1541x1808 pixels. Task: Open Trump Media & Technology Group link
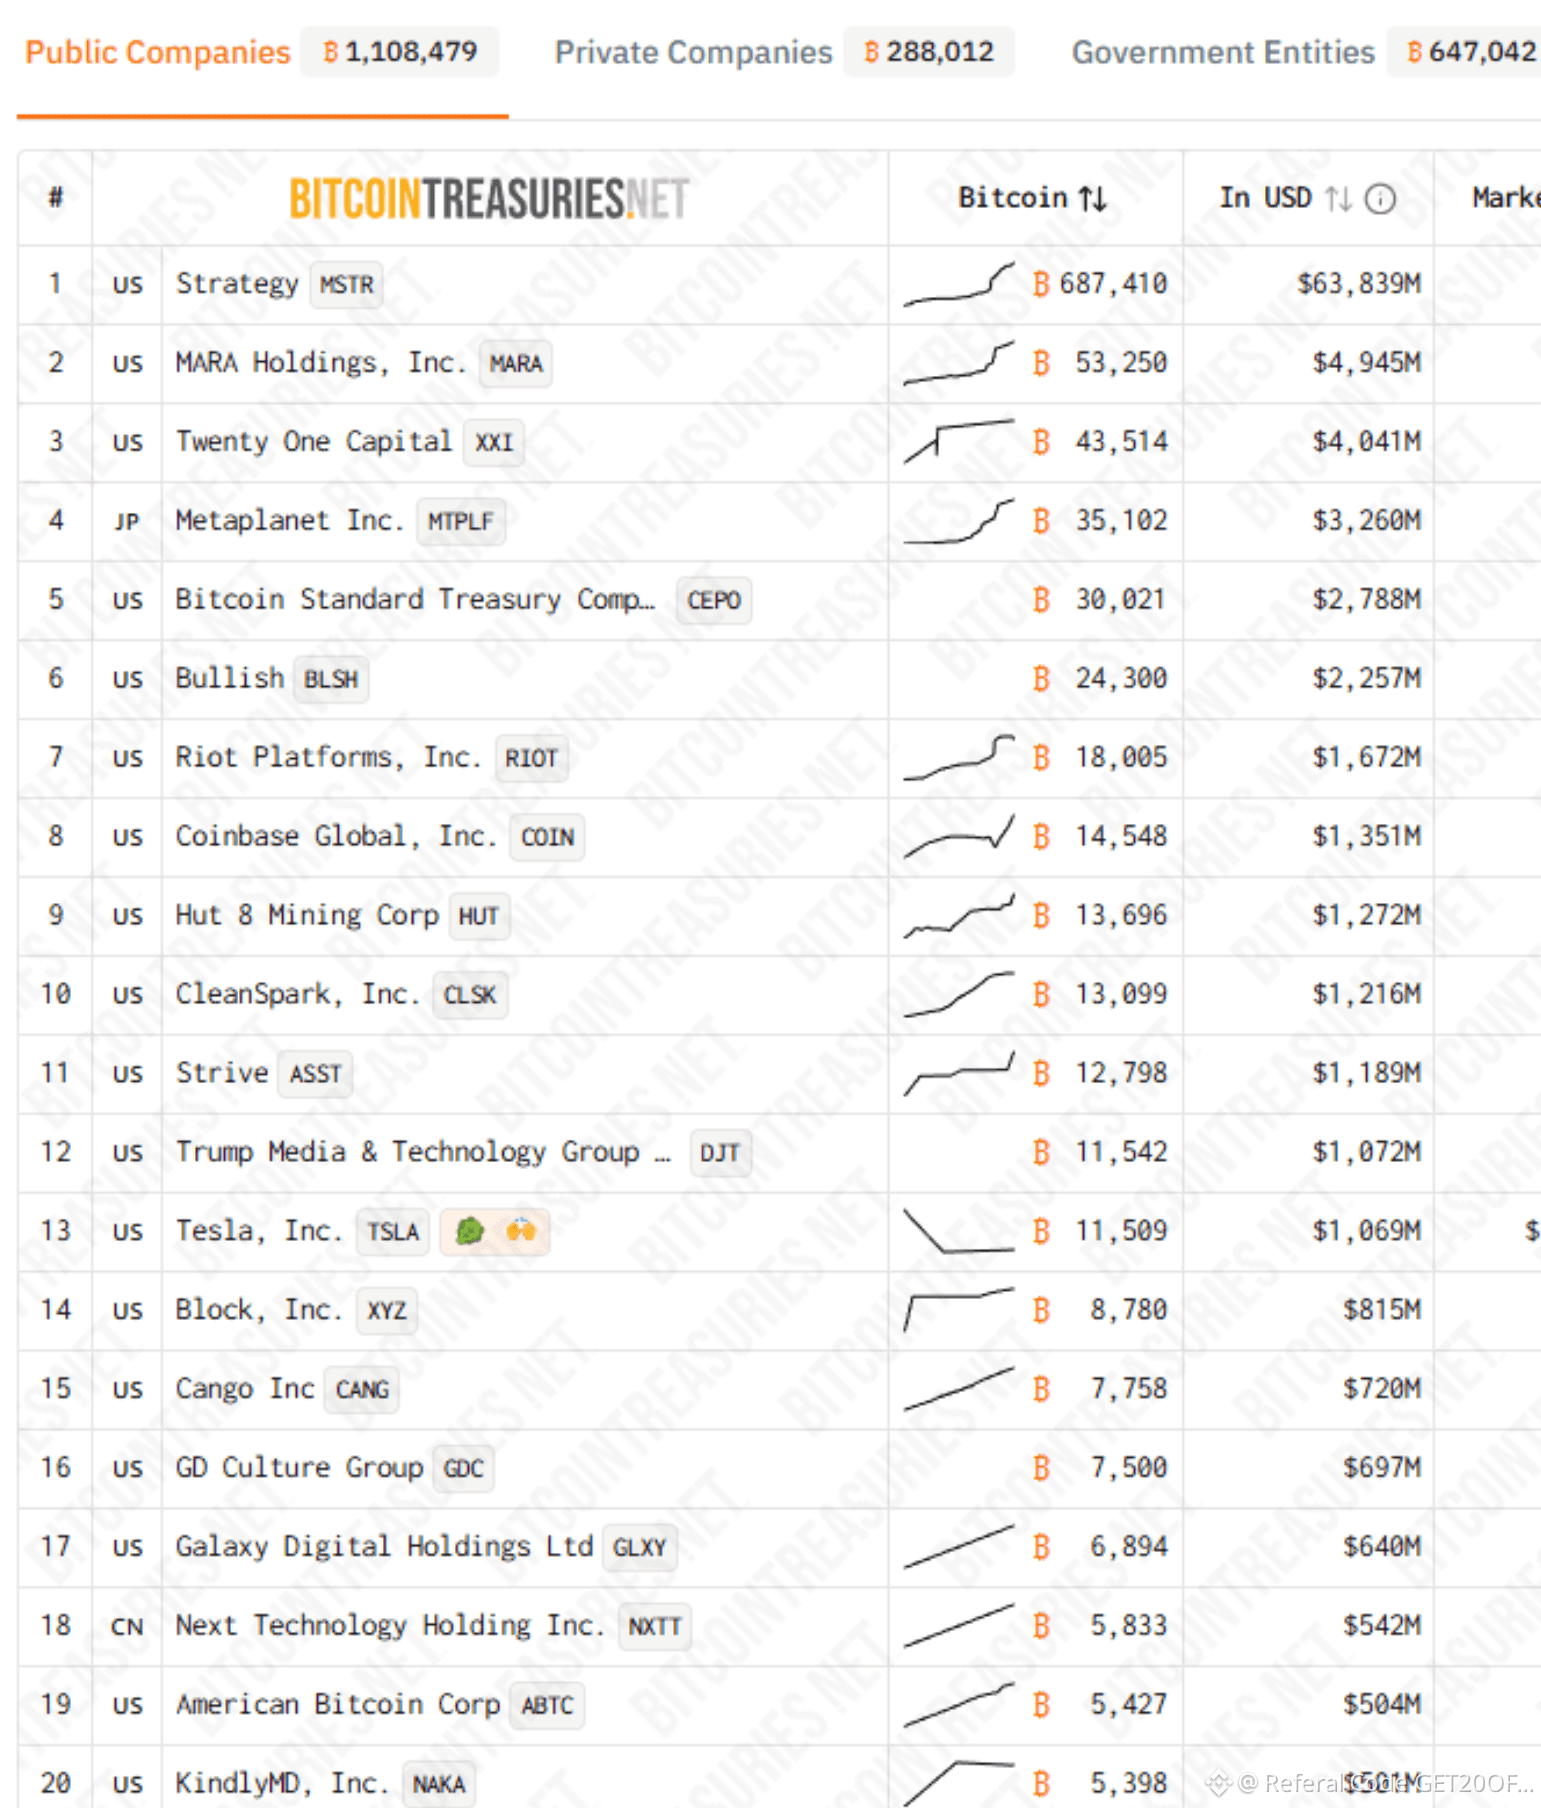[x=424, y=1152]
